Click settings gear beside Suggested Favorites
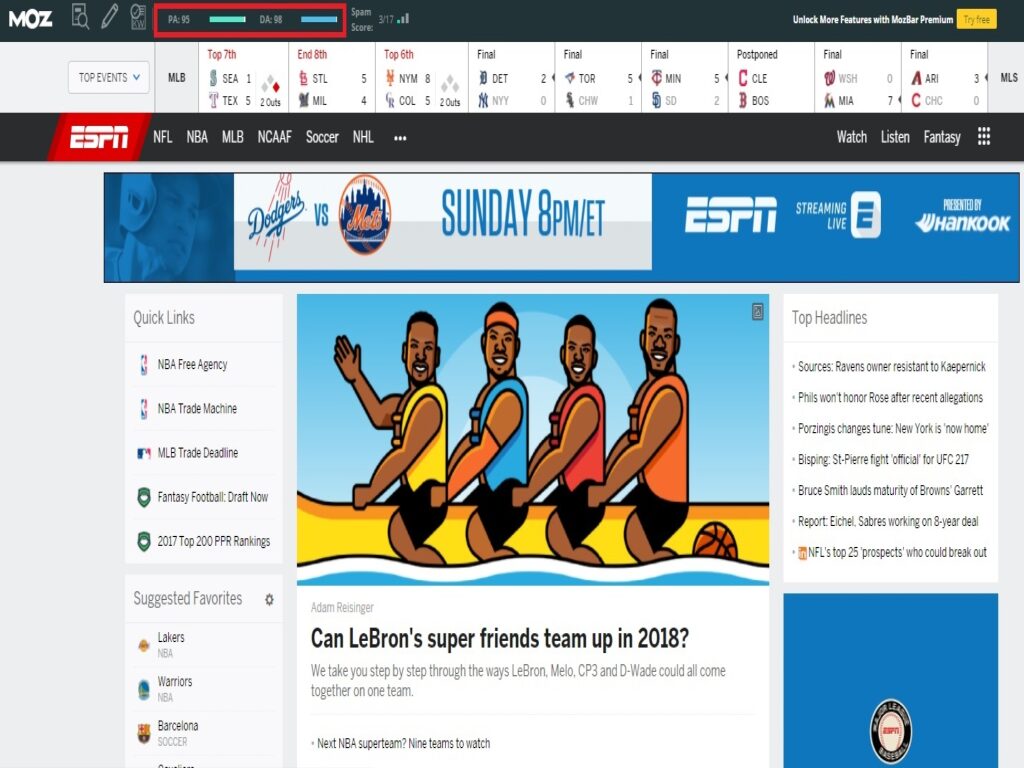Image resolution: width=1024 pixels, height=768 pixels. pos(269,599)
